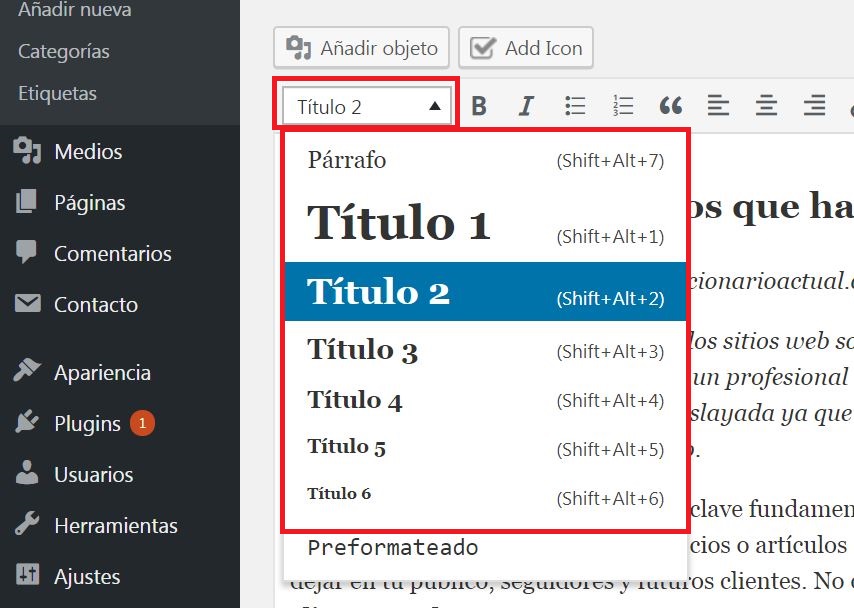Insert a bulleted list
Image resolution: width=854 pixels, height=608 pixels.
coord(575,106)
